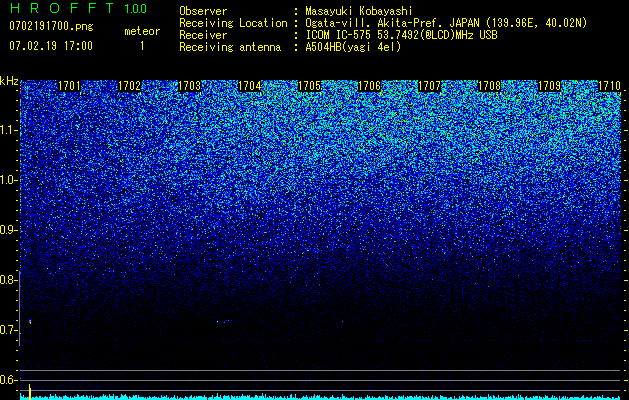The width and height of the screenshot is (629, 400).
Task: Click the 1.0 frequency axis label
Action: [8, 180]
